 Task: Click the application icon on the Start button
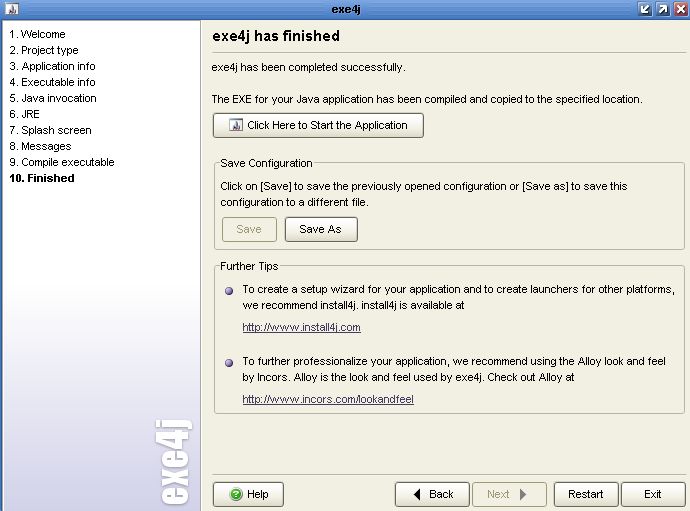click(235, 125)
